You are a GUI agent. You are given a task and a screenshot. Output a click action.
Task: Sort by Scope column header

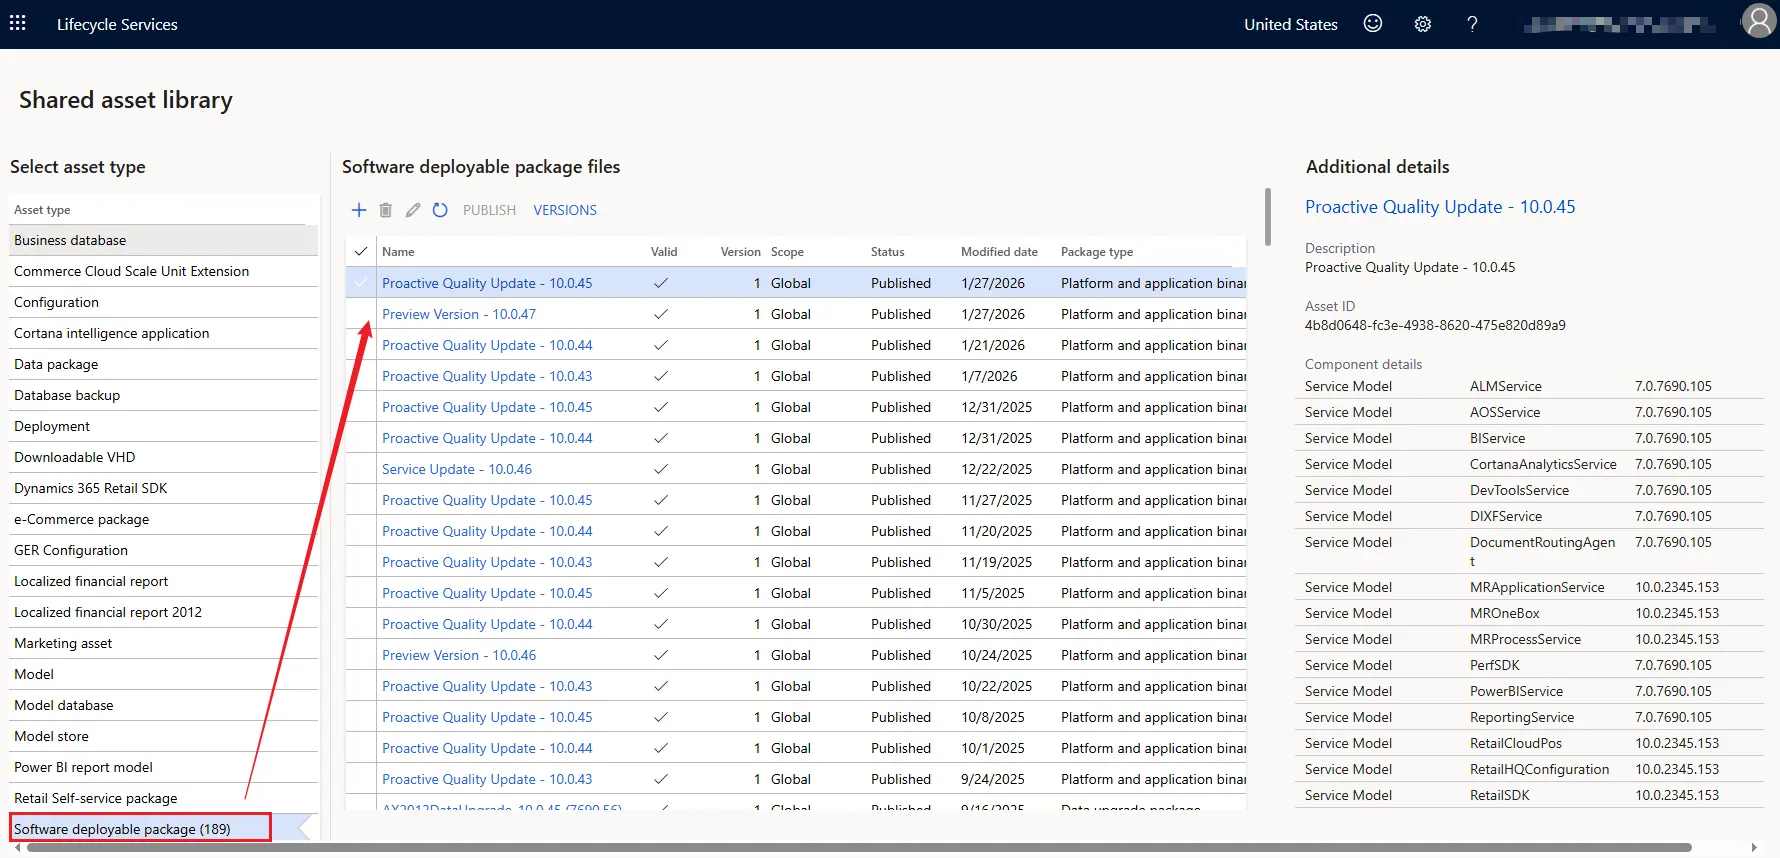point(787,252)
